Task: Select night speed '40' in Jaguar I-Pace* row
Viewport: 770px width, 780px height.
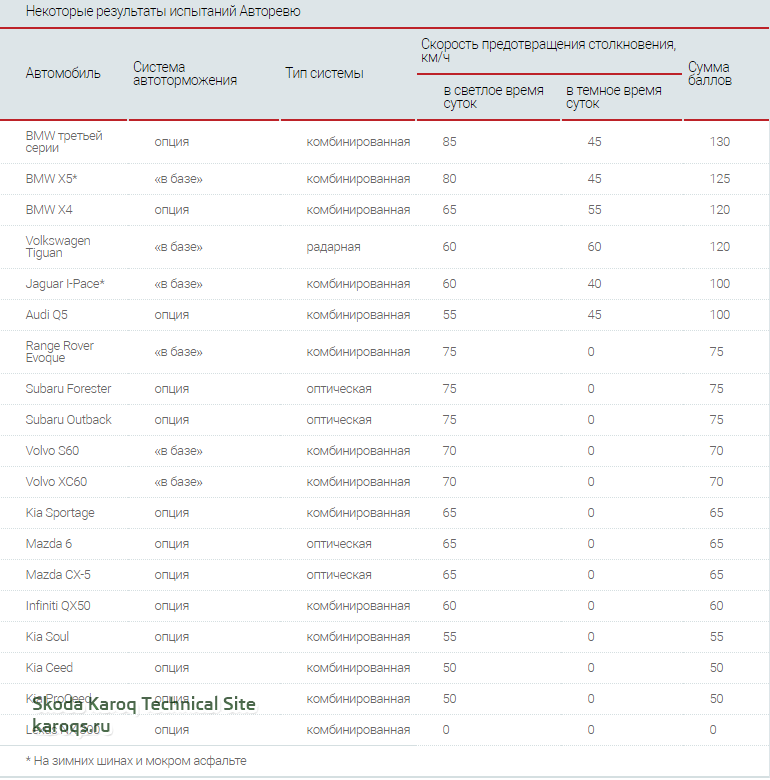Action: [x=594, y=284]
